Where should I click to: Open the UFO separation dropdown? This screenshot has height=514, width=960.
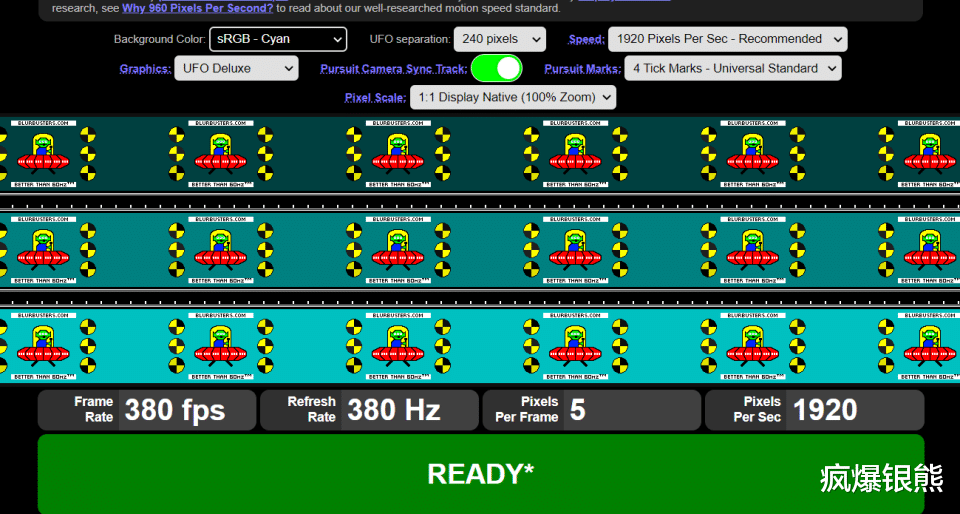(500, 39)
